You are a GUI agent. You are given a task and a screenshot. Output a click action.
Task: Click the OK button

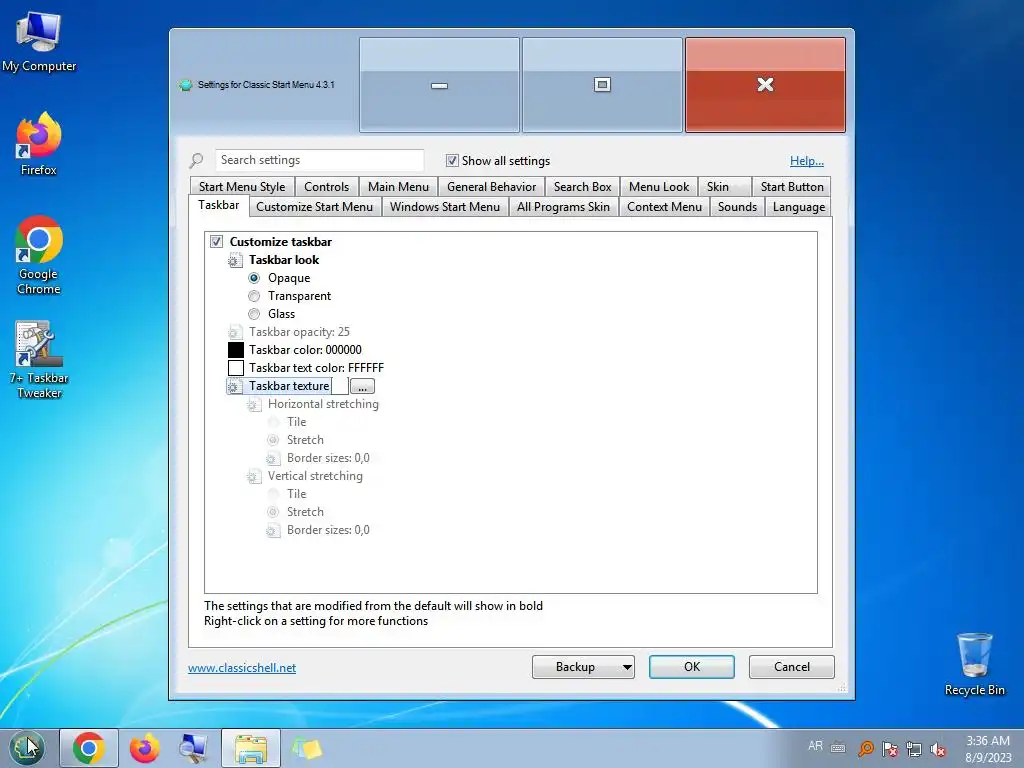692,667
